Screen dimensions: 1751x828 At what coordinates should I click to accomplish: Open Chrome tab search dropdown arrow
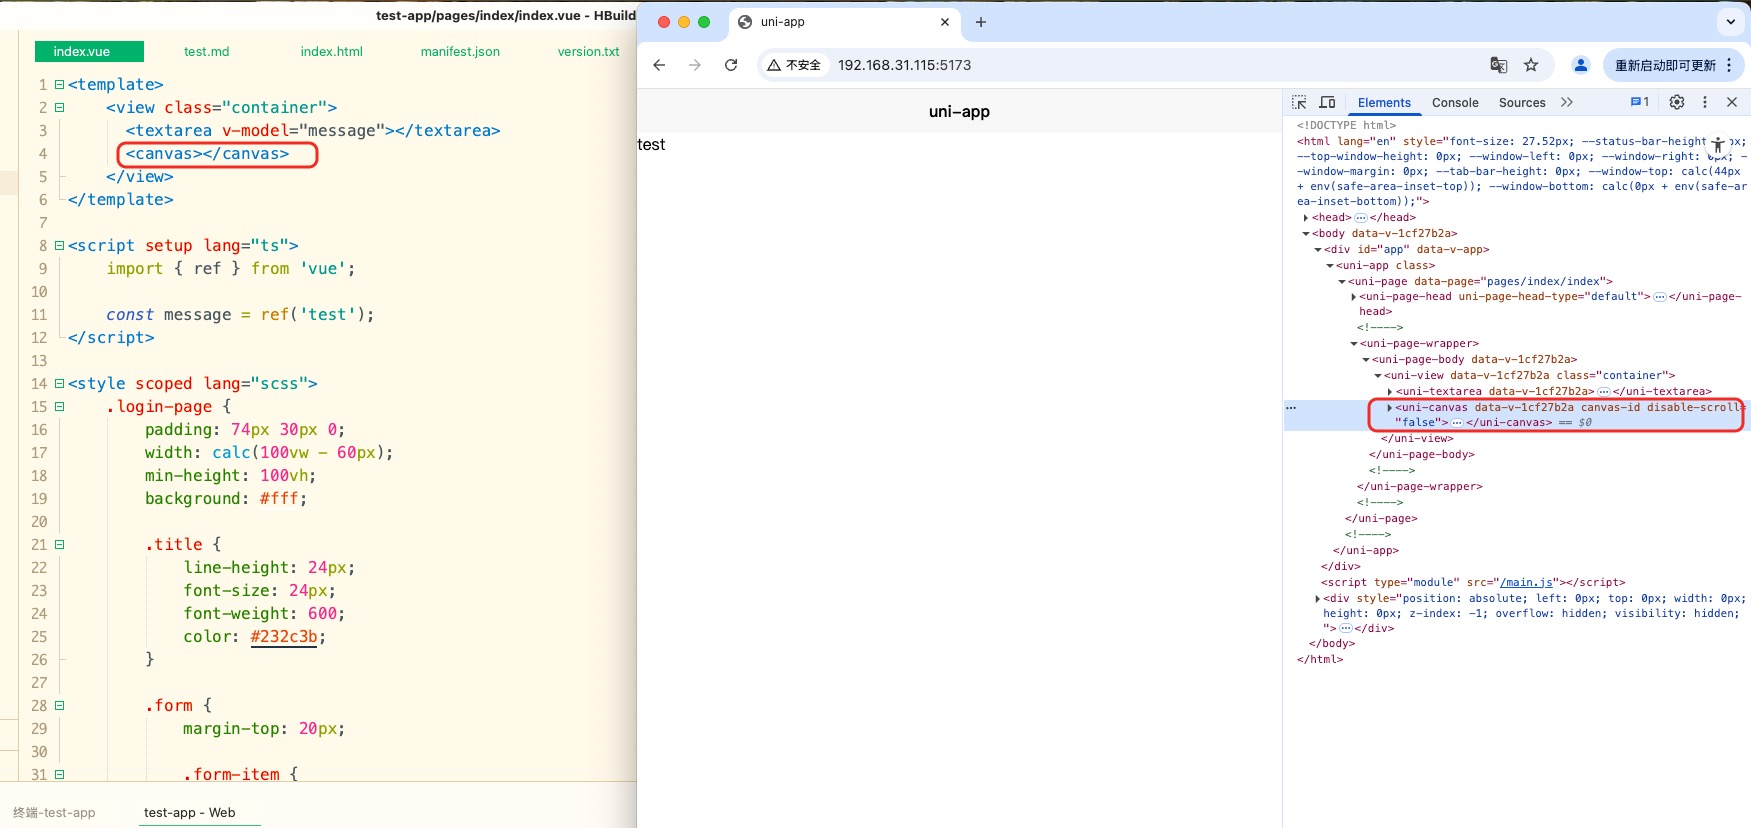1731,22
